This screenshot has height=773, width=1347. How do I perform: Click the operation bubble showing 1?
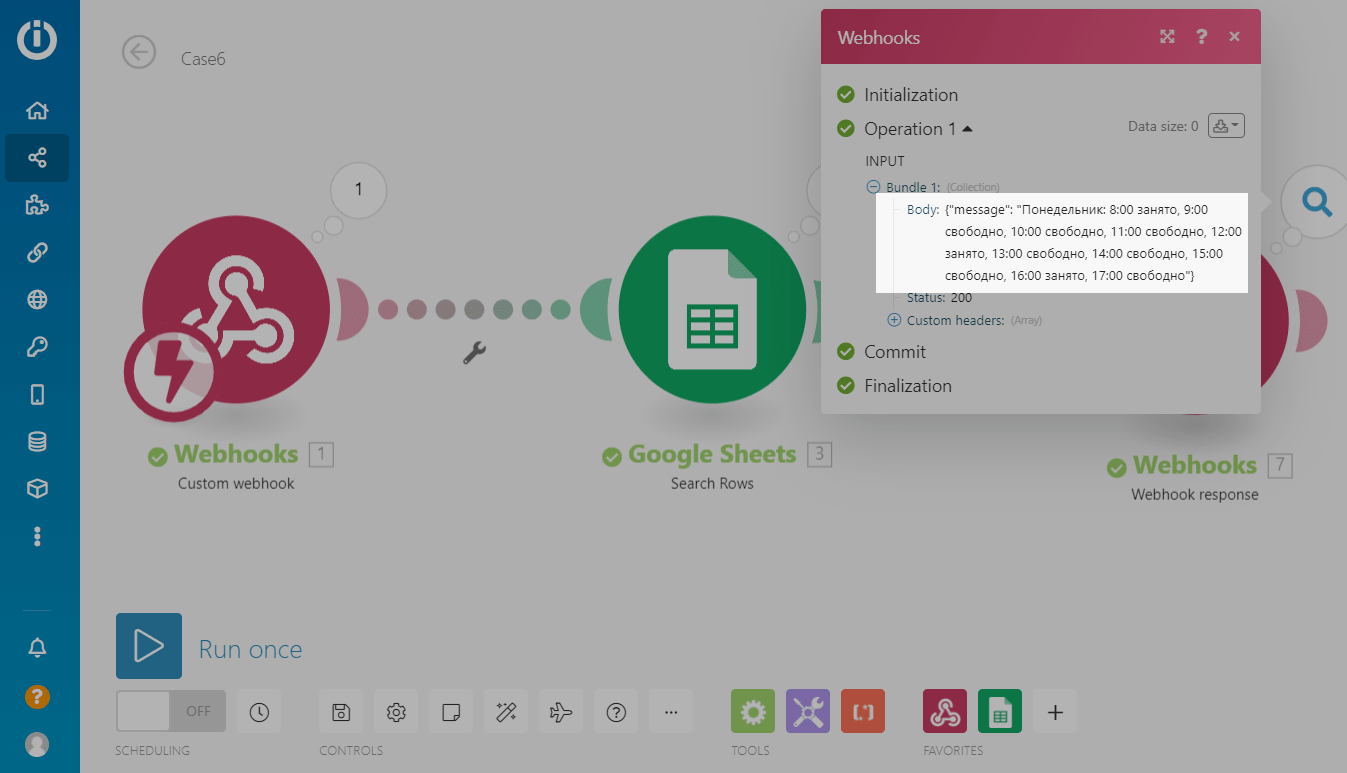[x=358, y=190]
